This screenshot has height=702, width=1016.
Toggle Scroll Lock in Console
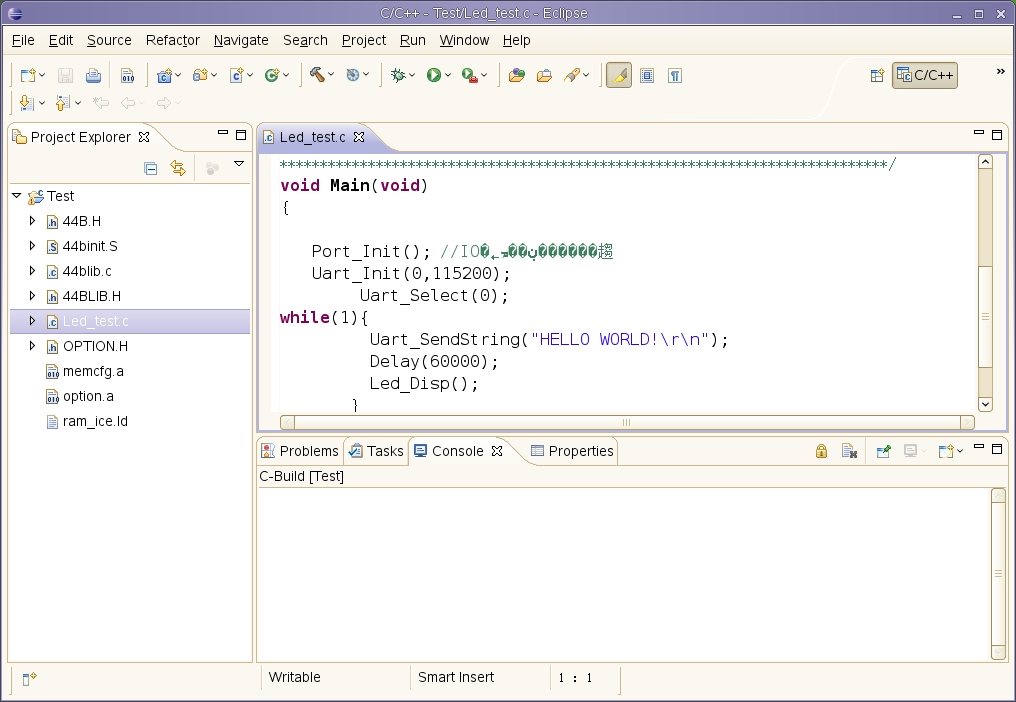coord(821,450)
